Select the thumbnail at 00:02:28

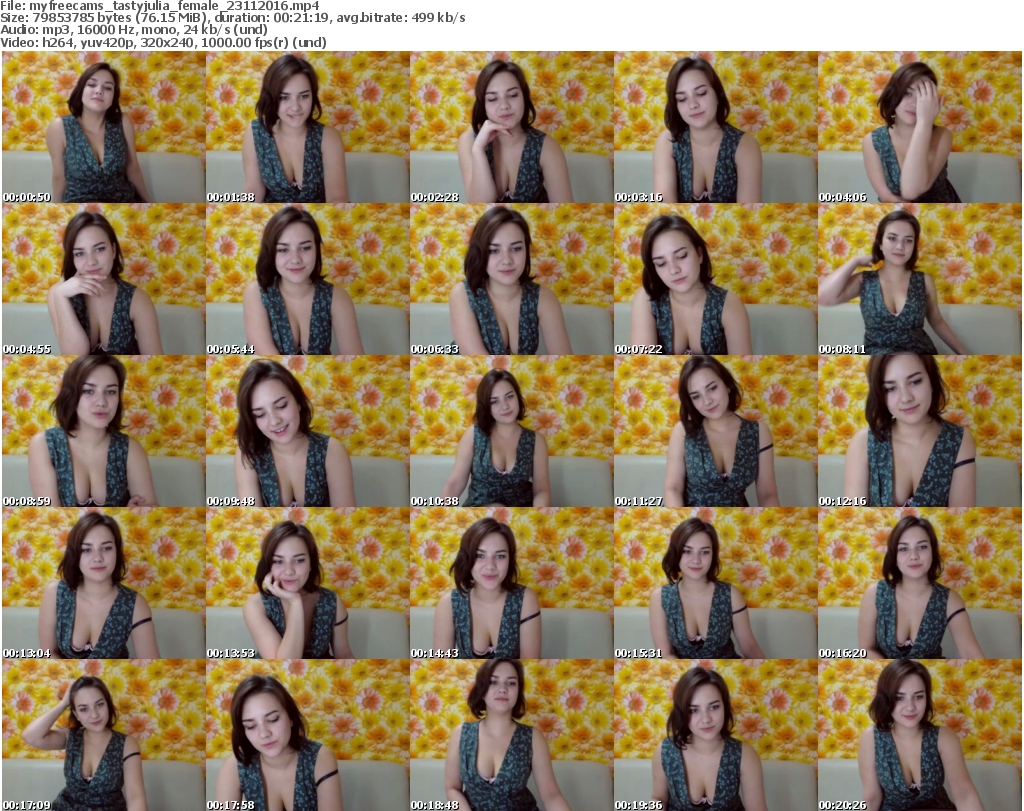(511, 127)
